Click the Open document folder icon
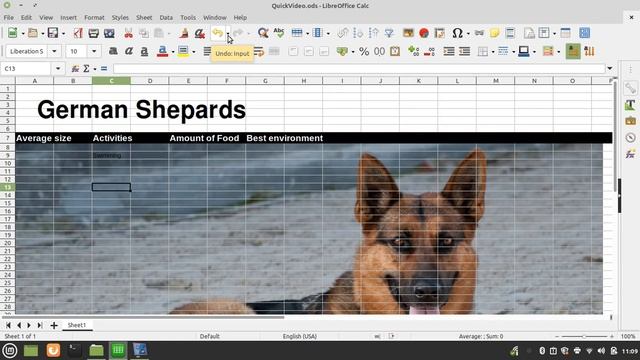 33,33
